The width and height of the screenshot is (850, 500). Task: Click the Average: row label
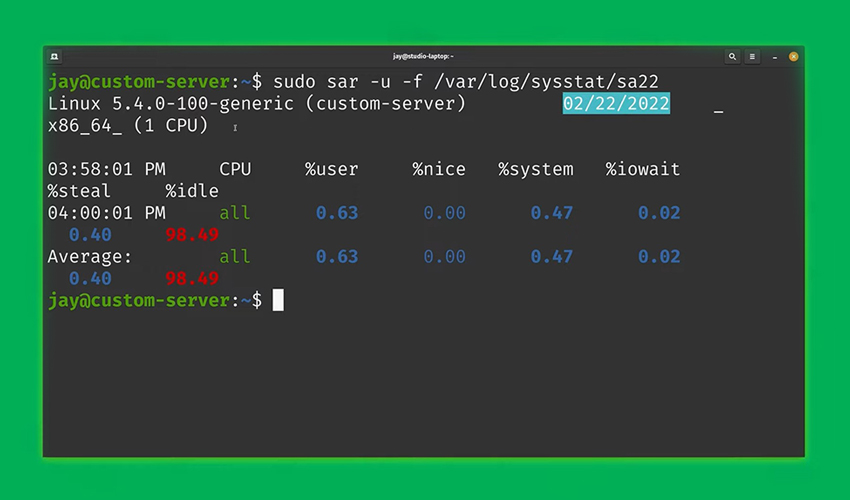(x=90, y=257)
